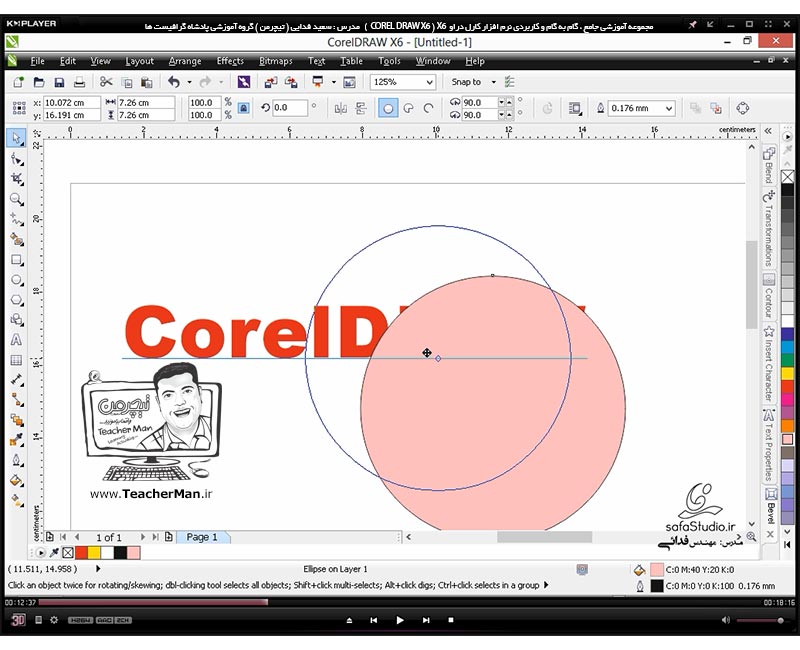The image size is (800, 650).
Task: Open the File menu
Action: point(37,61)
